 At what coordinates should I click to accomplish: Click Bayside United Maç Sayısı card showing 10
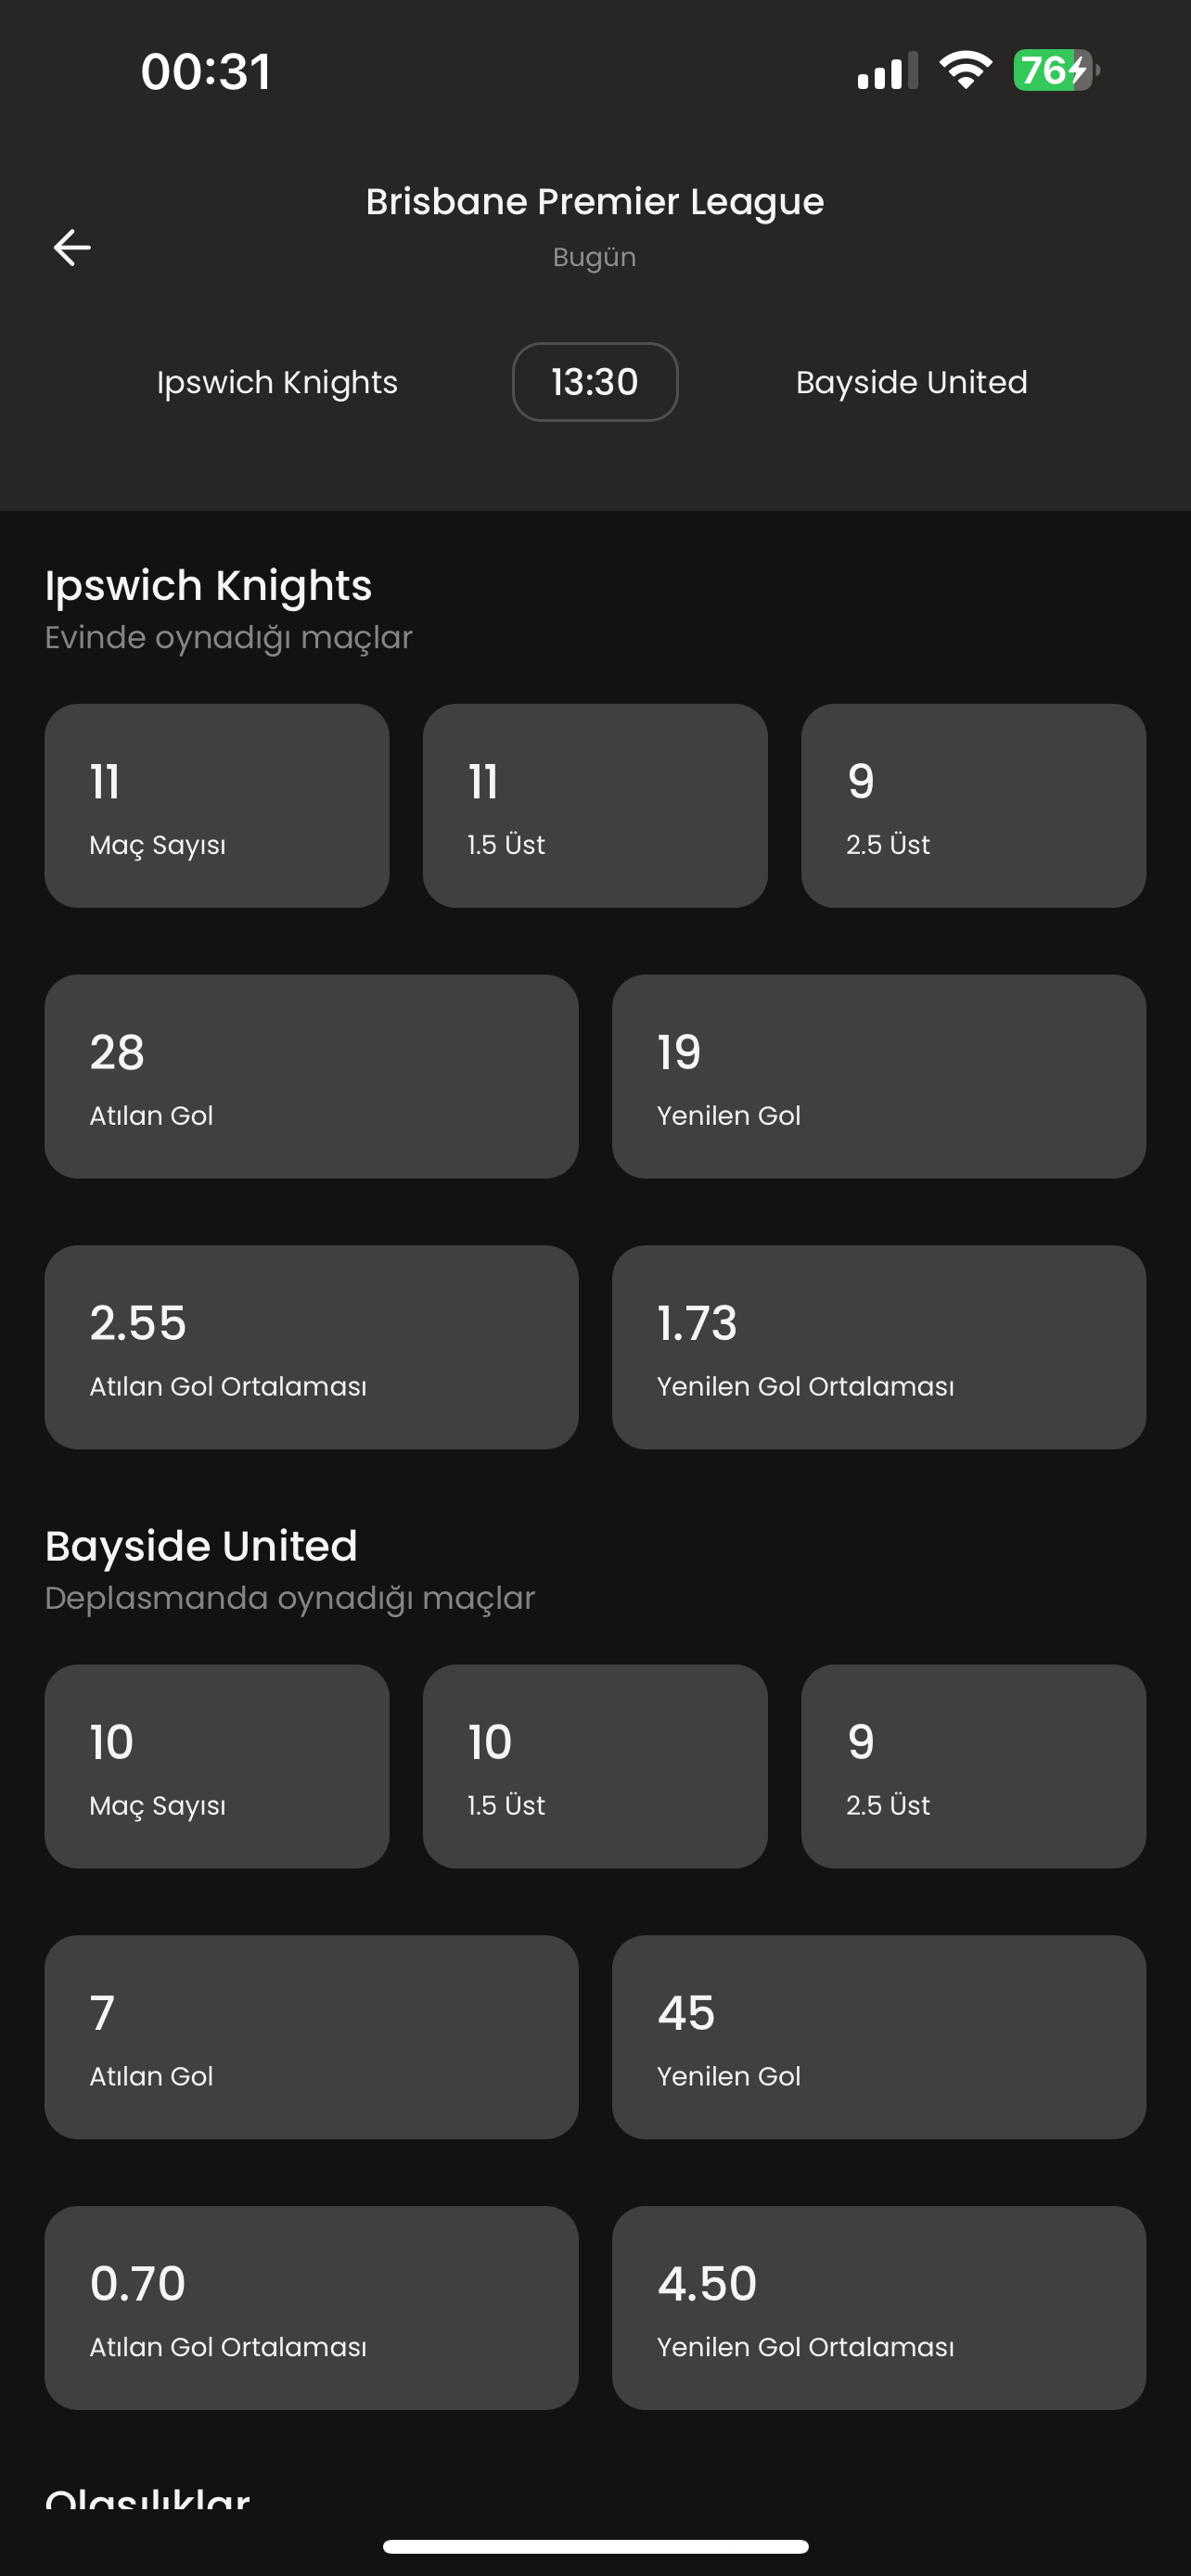pos(216,1766)
